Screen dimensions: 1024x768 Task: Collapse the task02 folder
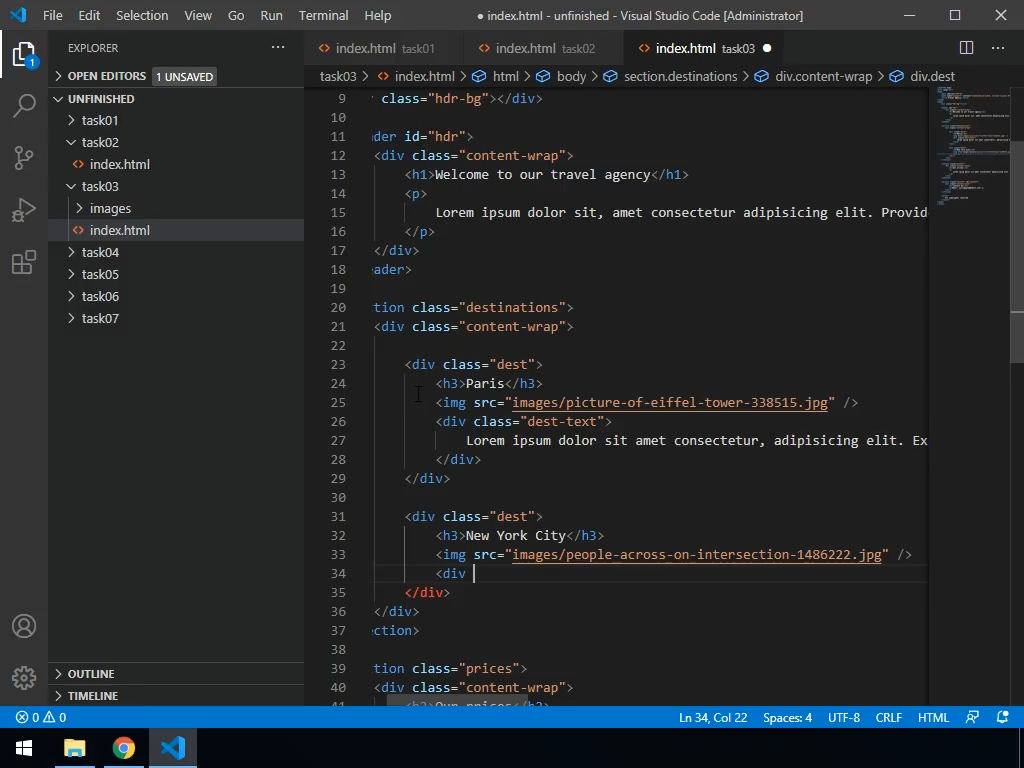tap(100, 142)
